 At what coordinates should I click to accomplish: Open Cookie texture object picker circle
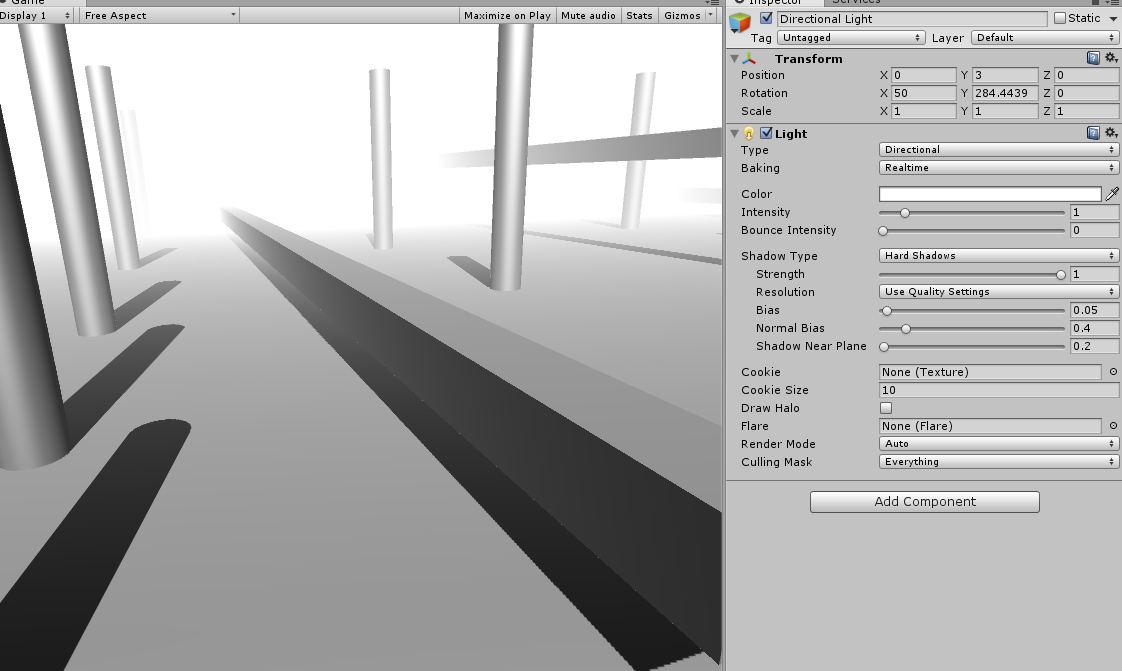1113,372
